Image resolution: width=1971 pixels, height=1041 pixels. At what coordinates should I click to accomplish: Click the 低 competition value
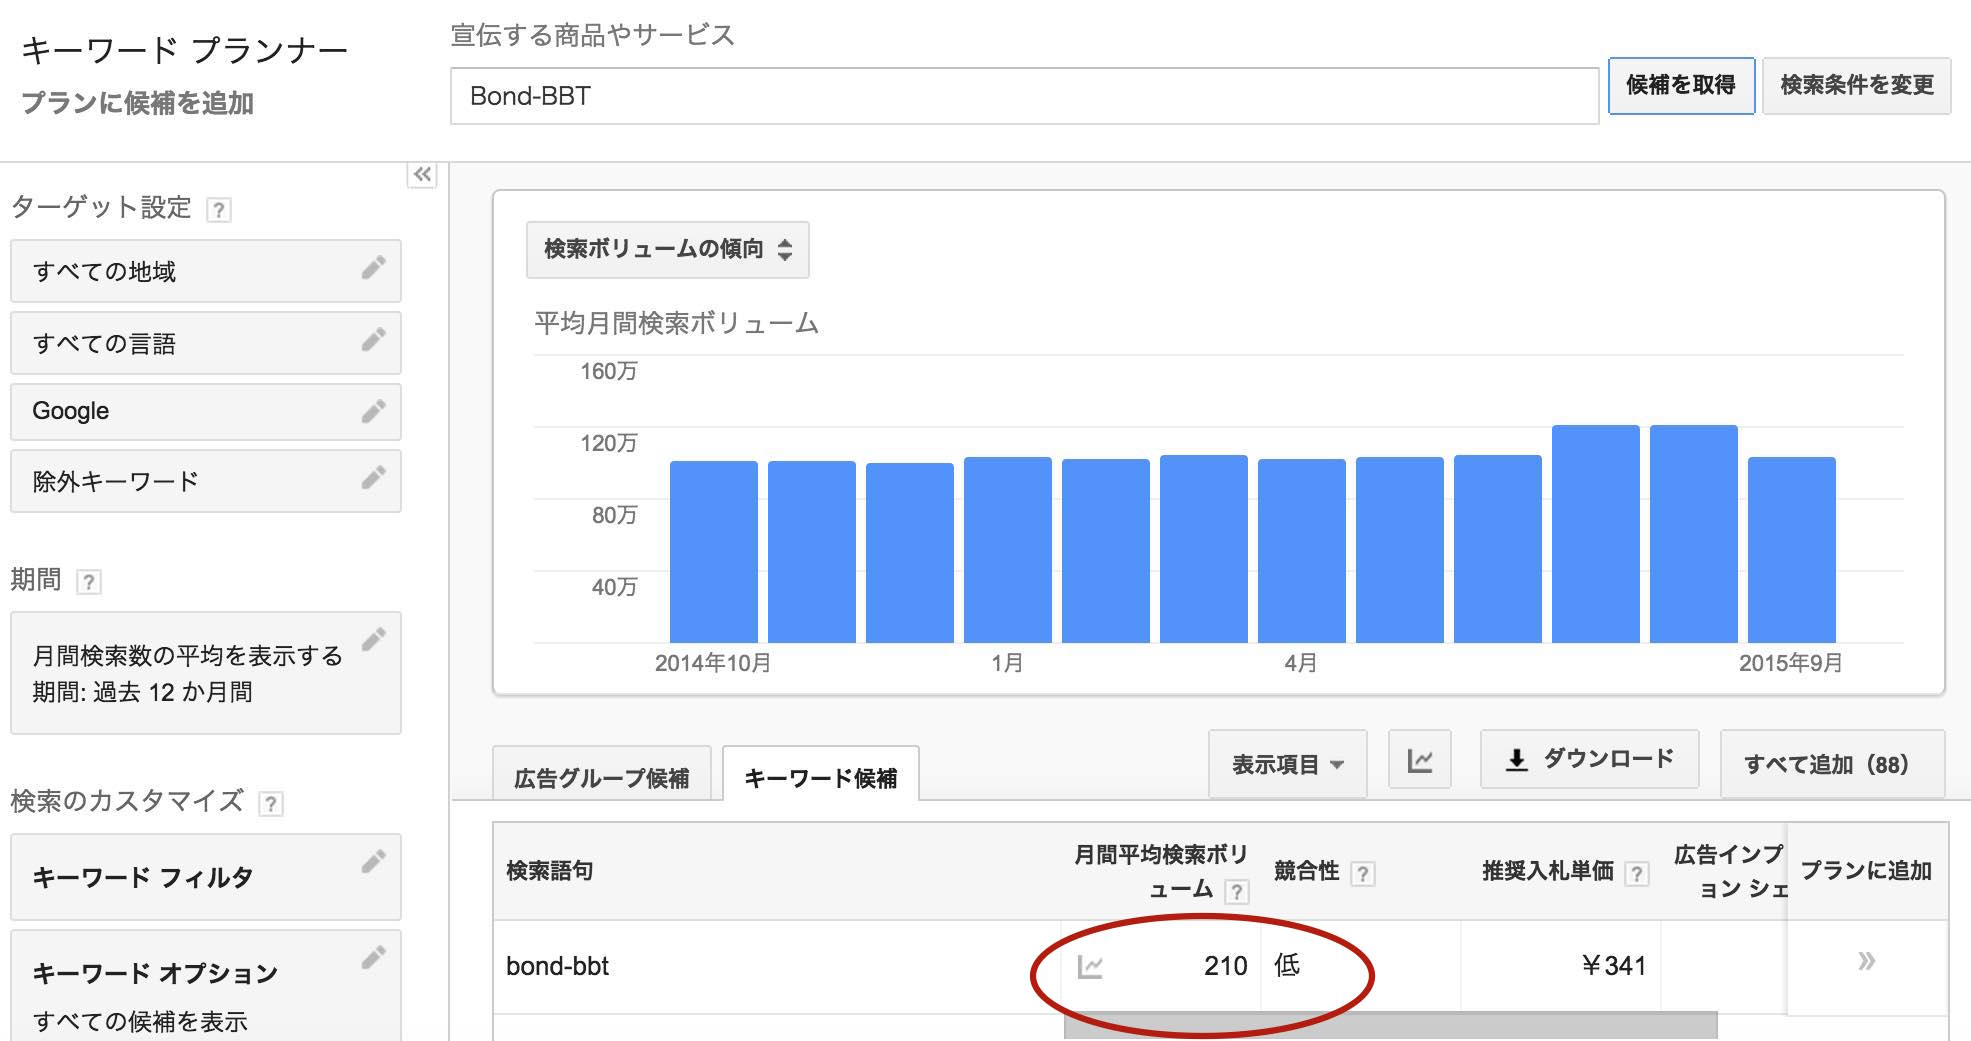(x=1287, y=965)
